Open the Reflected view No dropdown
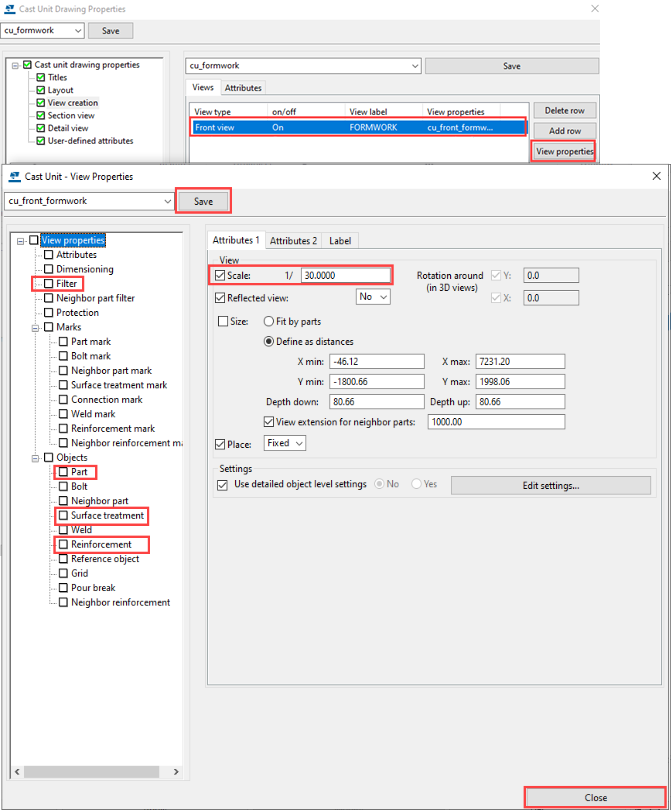Viewport: 672px width, 811px height. [373, 297]
